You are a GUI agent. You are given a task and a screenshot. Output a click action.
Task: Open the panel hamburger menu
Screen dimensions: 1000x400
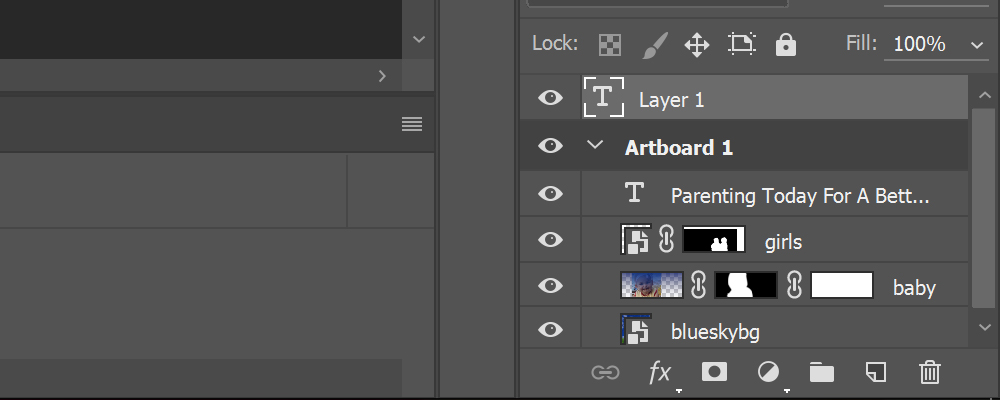click(x=411, y=124)
